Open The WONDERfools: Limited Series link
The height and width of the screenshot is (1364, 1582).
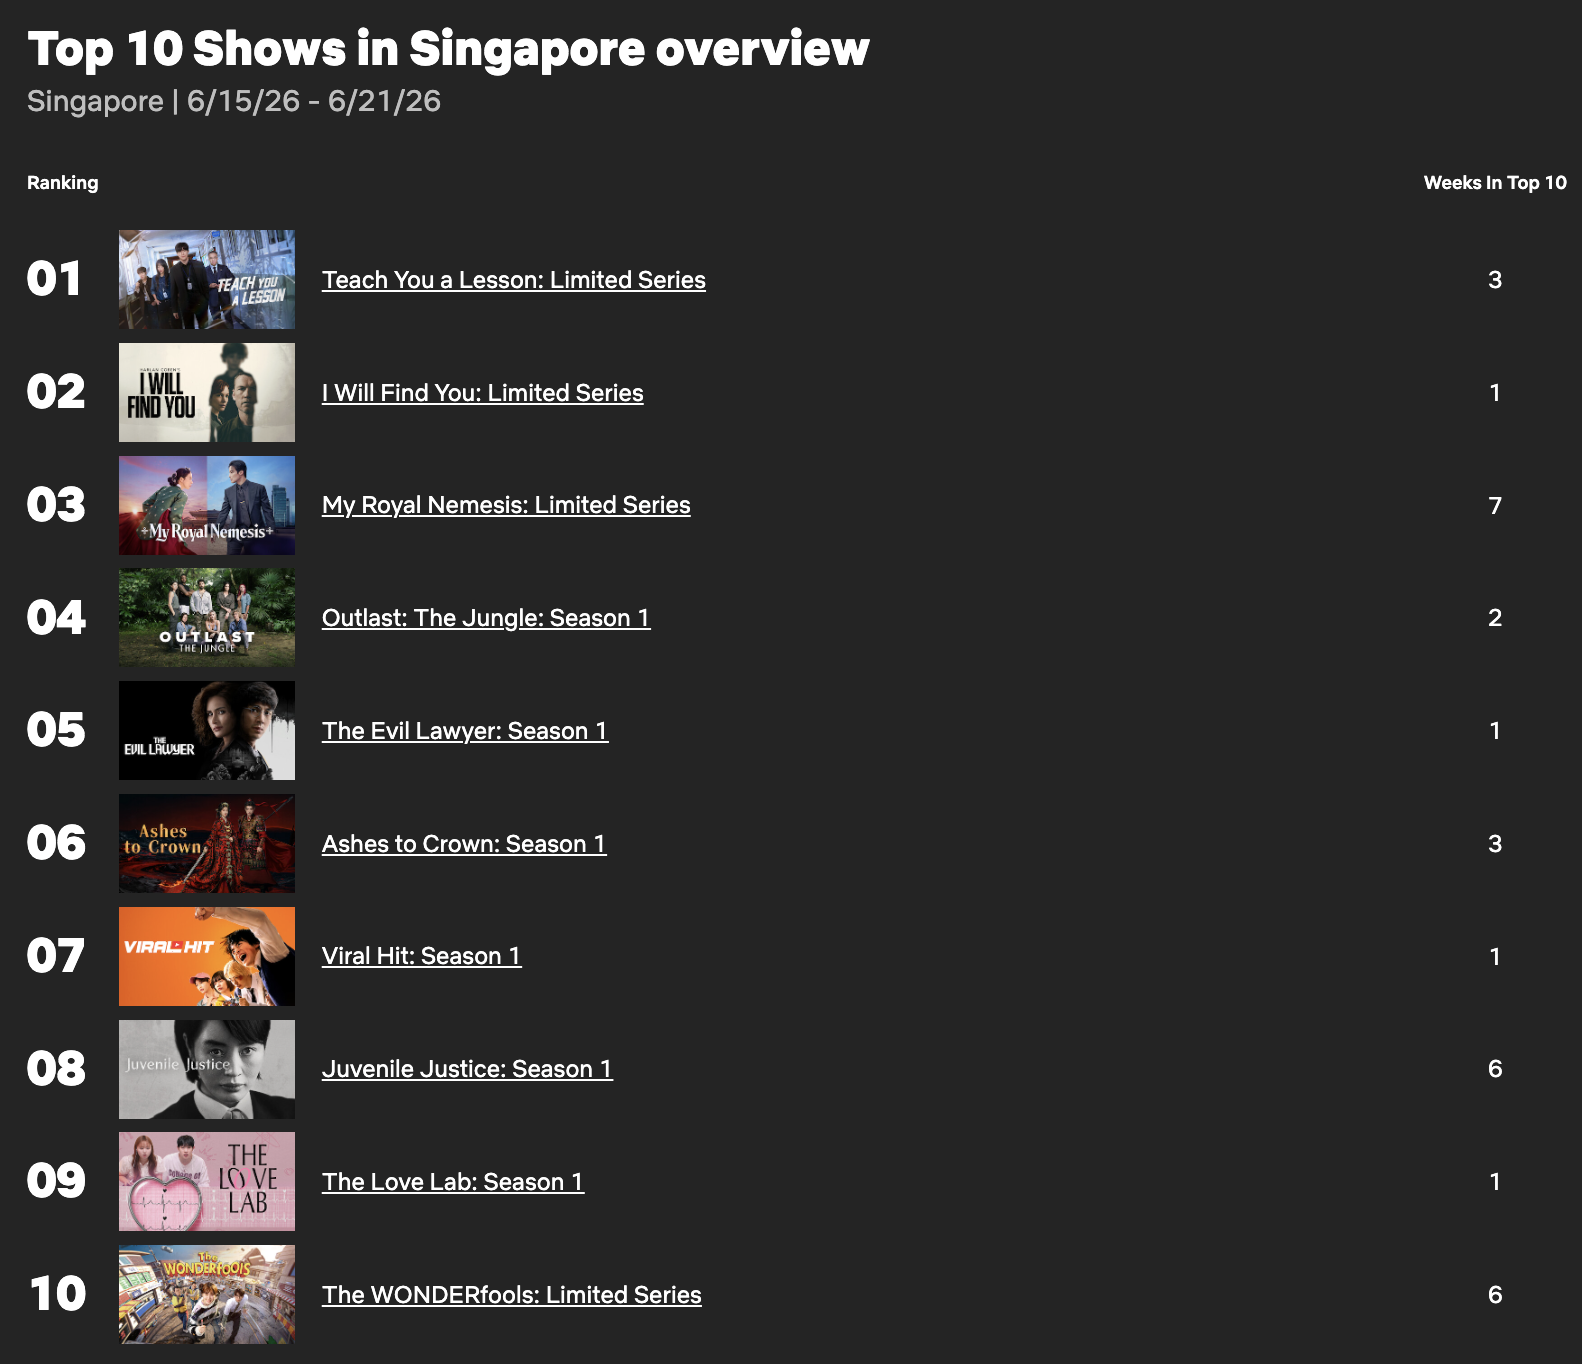pyautogui.click(x=512, y=1295)
